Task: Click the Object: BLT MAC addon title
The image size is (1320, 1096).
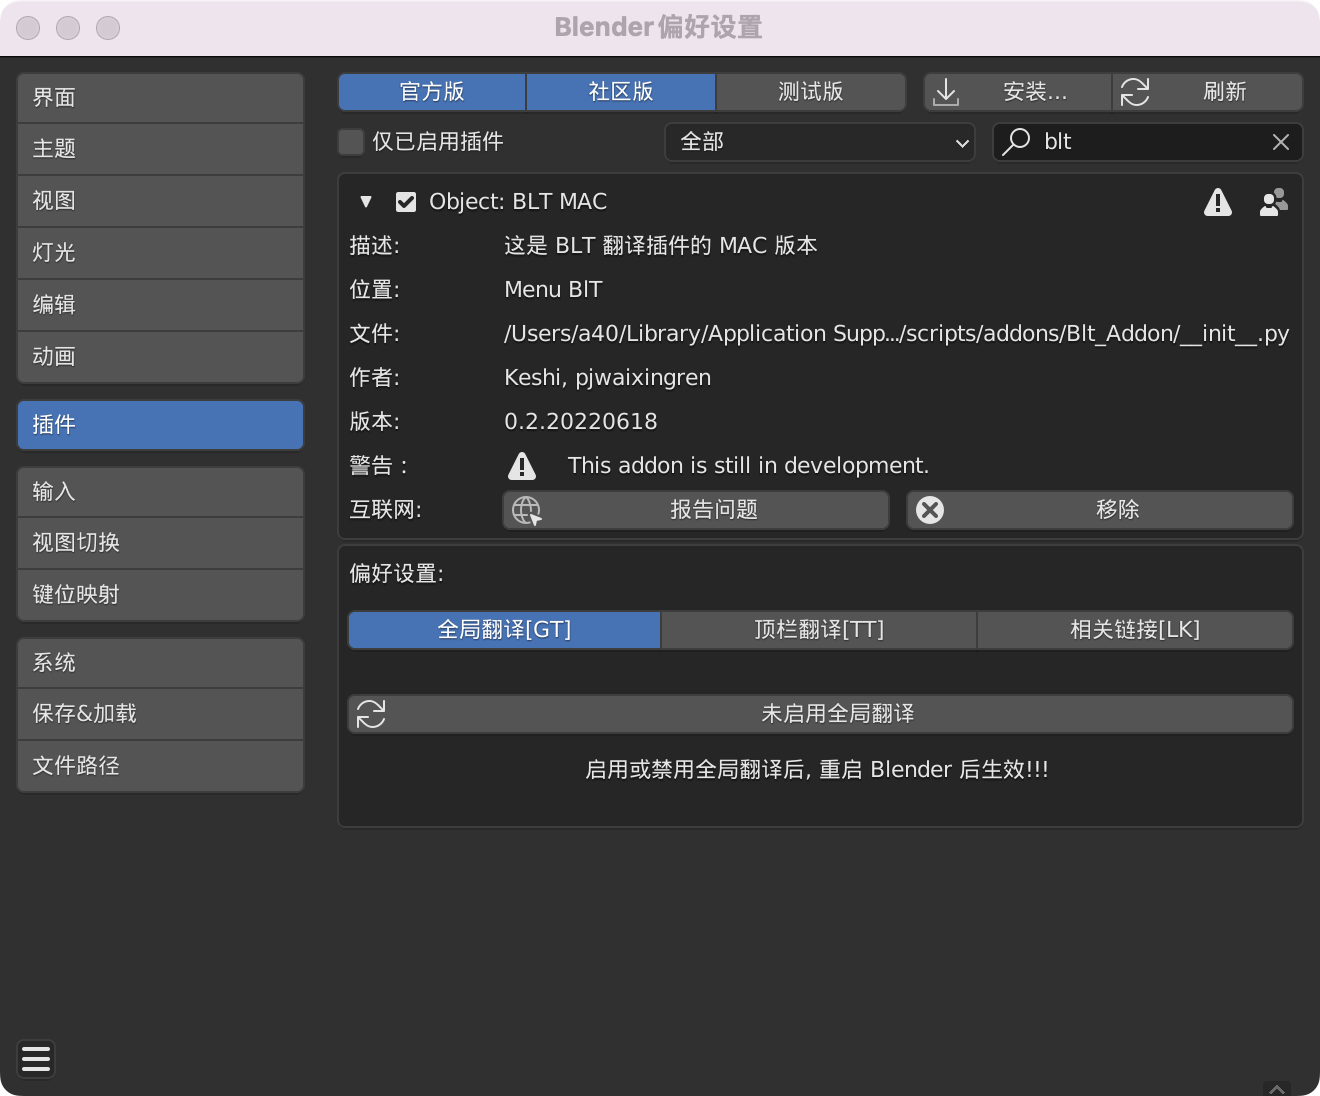Action: coord(518,202)
